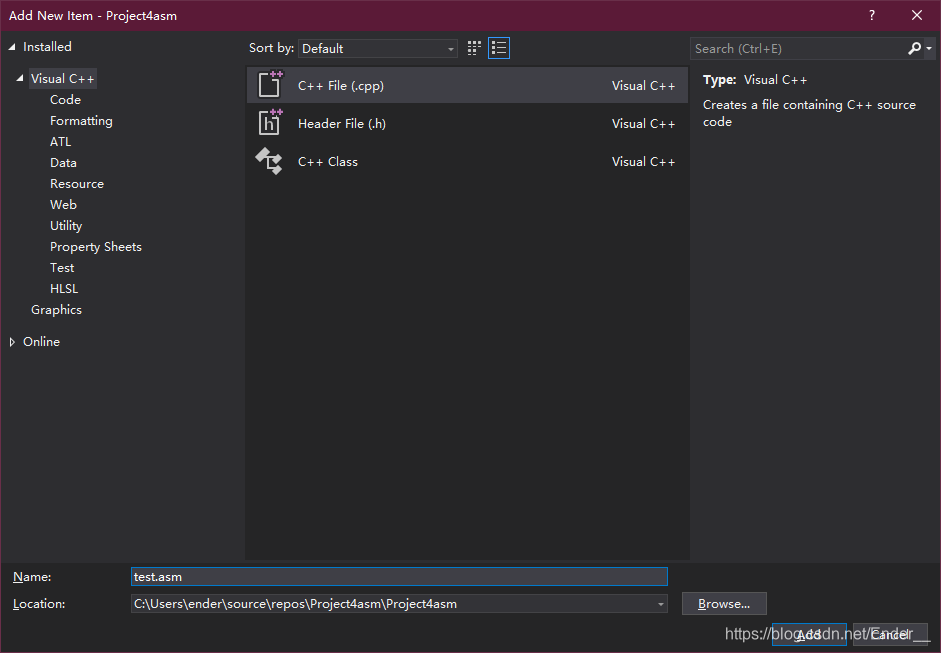Select the Code category

click(x=64, y=99)
